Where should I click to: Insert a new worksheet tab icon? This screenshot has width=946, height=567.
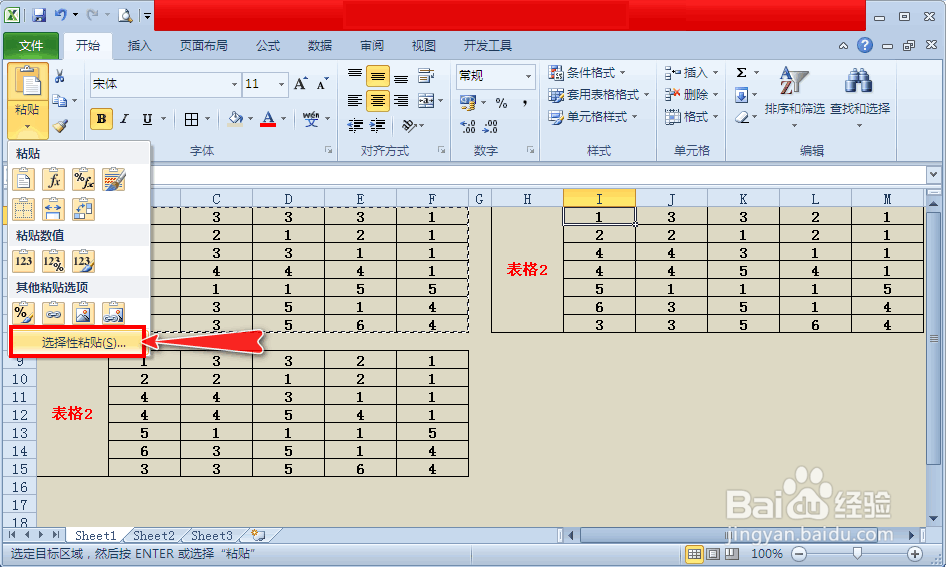[x=258, y=535]
